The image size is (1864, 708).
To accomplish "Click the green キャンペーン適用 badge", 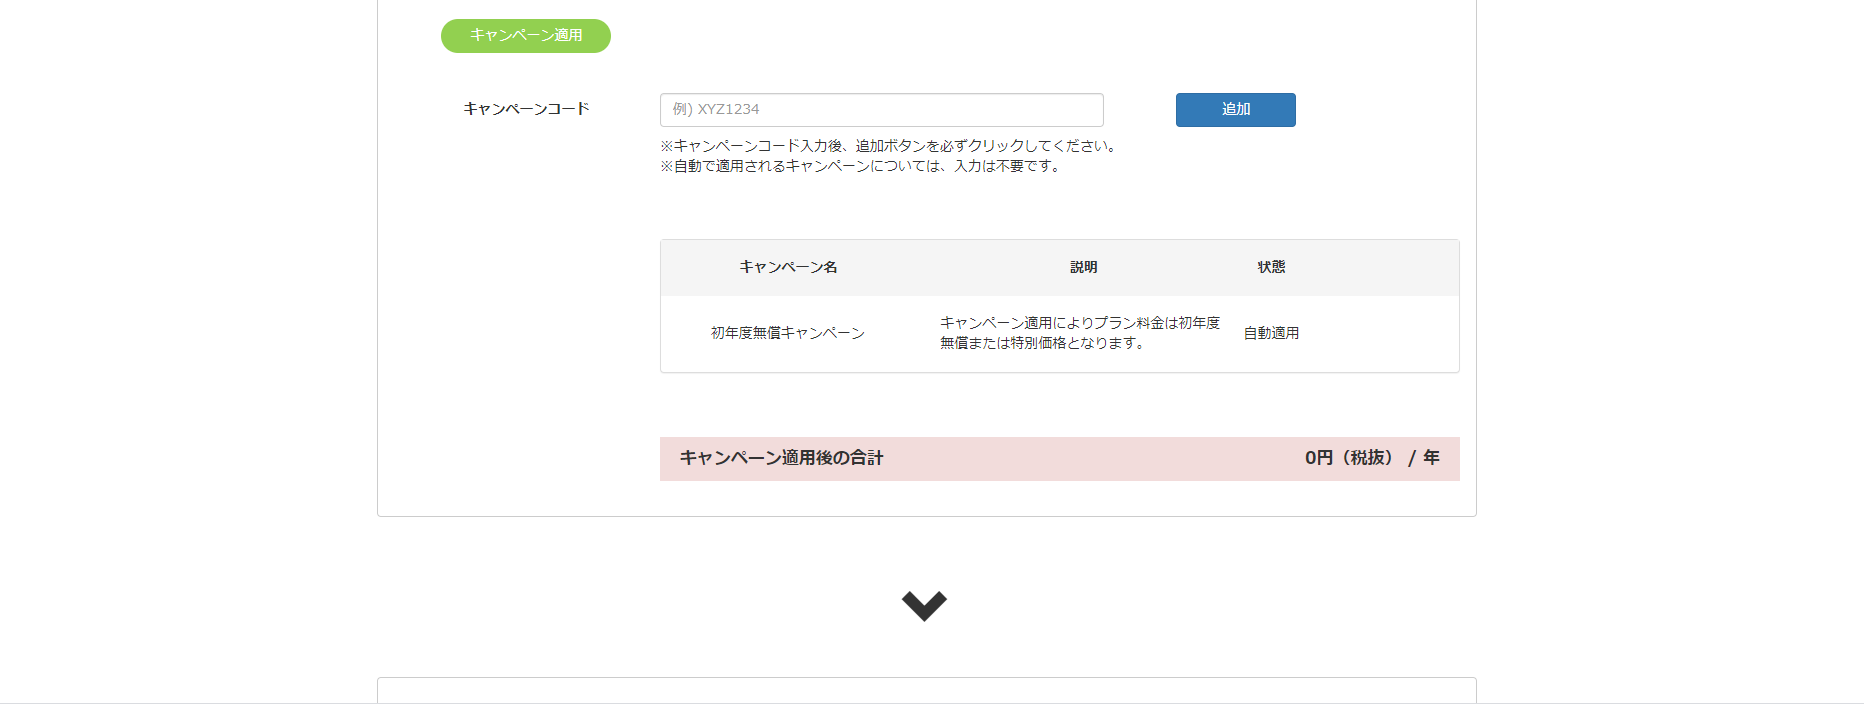I will [x=526, y=36].
